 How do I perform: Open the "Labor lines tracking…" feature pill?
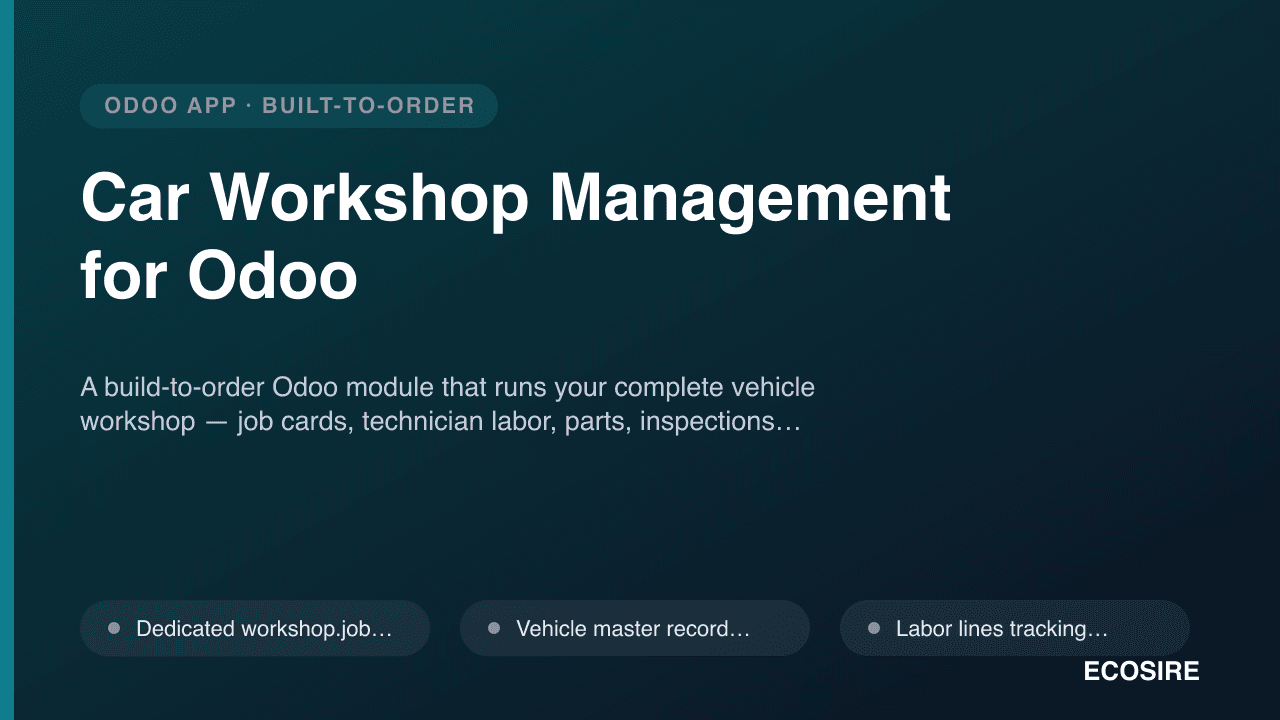1015,628
